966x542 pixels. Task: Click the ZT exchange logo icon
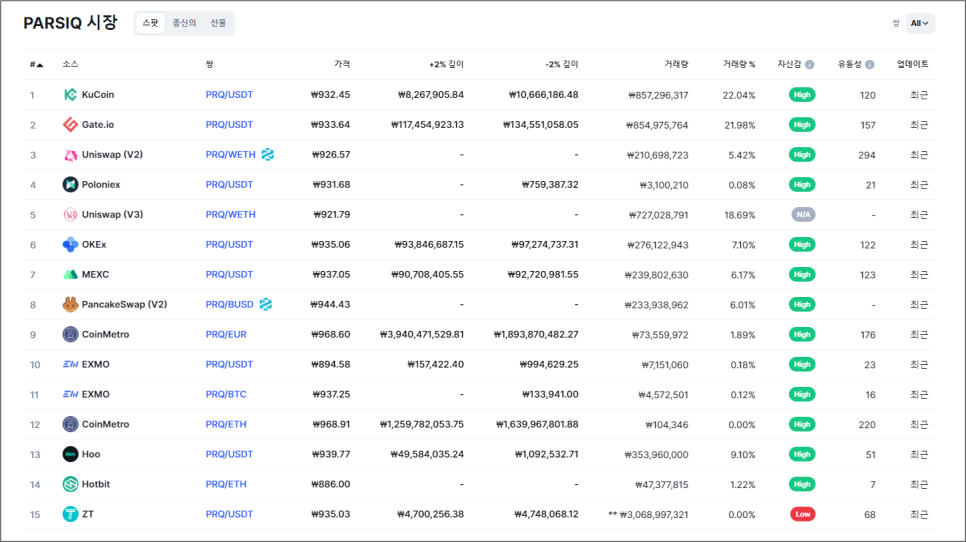coord(70,514)
